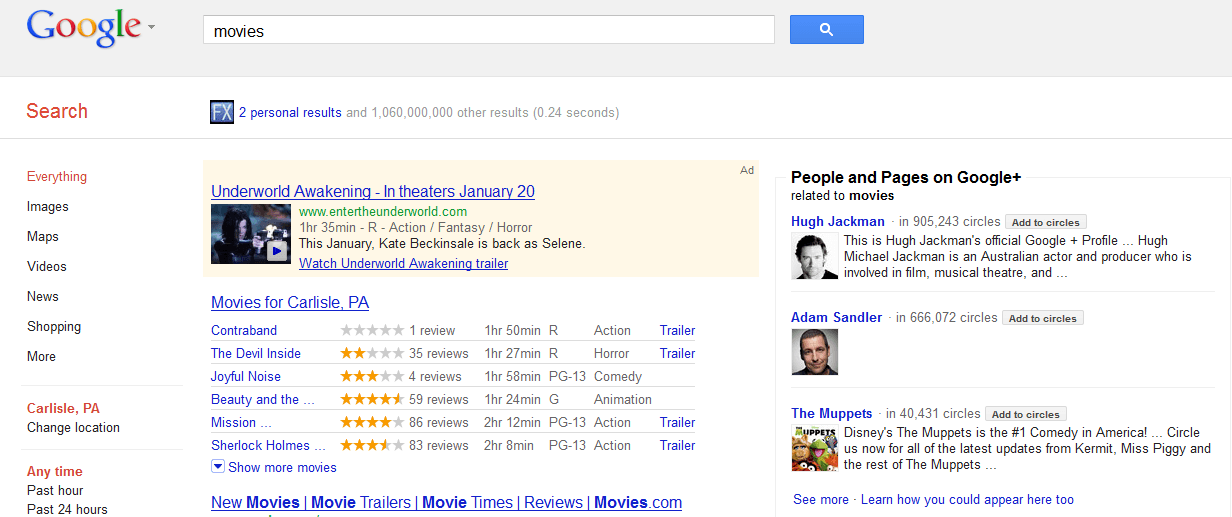Click The Devil Inside star rating

pos(372,354)
